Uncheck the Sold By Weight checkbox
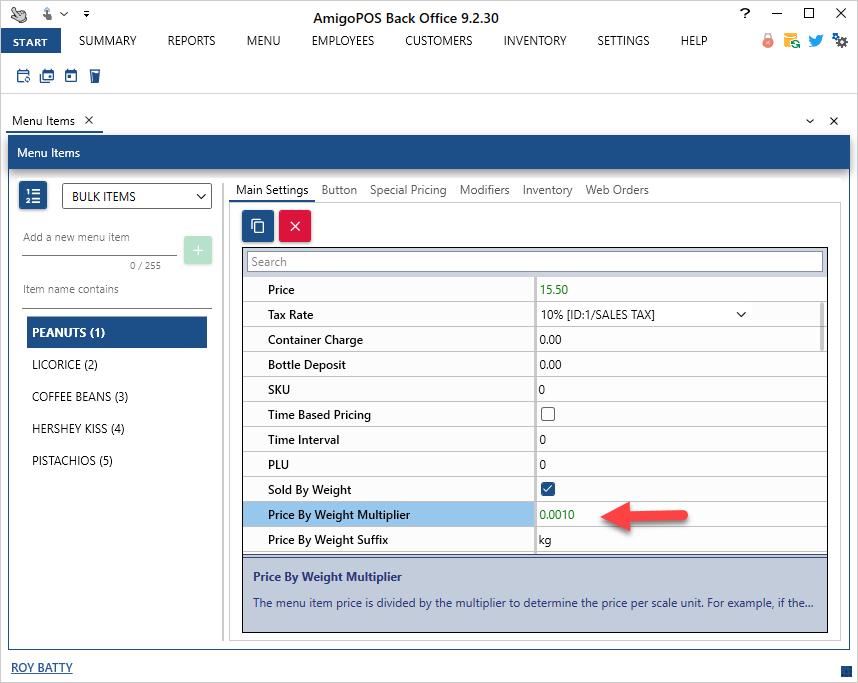 coord(548,489)
